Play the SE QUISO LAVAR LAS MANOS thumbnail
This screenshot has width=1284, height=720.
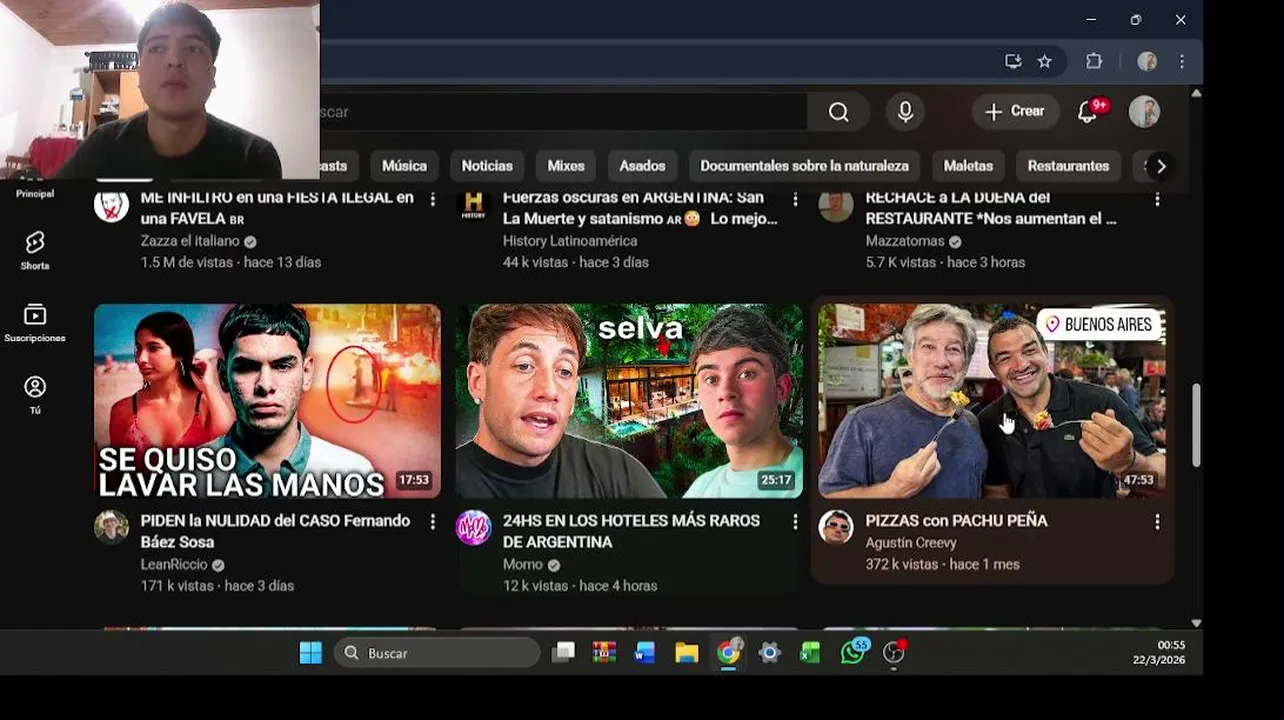click(267, 401)
